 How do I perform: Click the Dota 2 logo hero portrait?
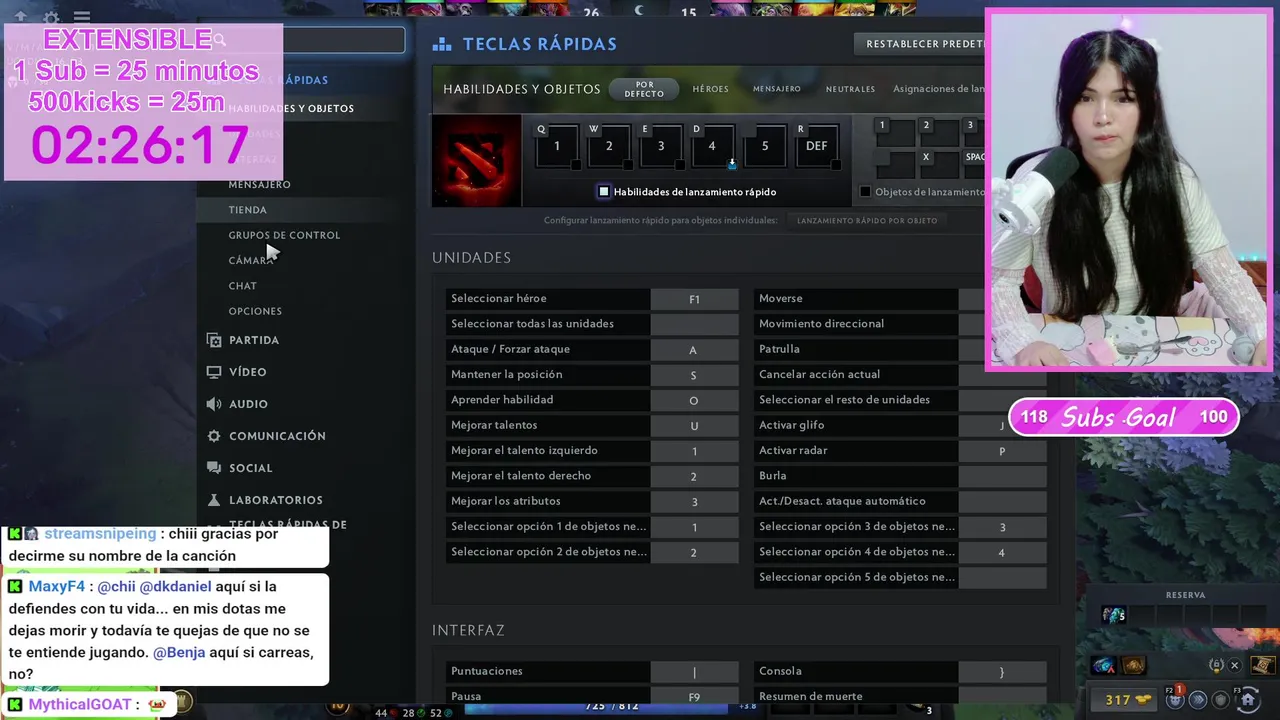click(476, 160)
